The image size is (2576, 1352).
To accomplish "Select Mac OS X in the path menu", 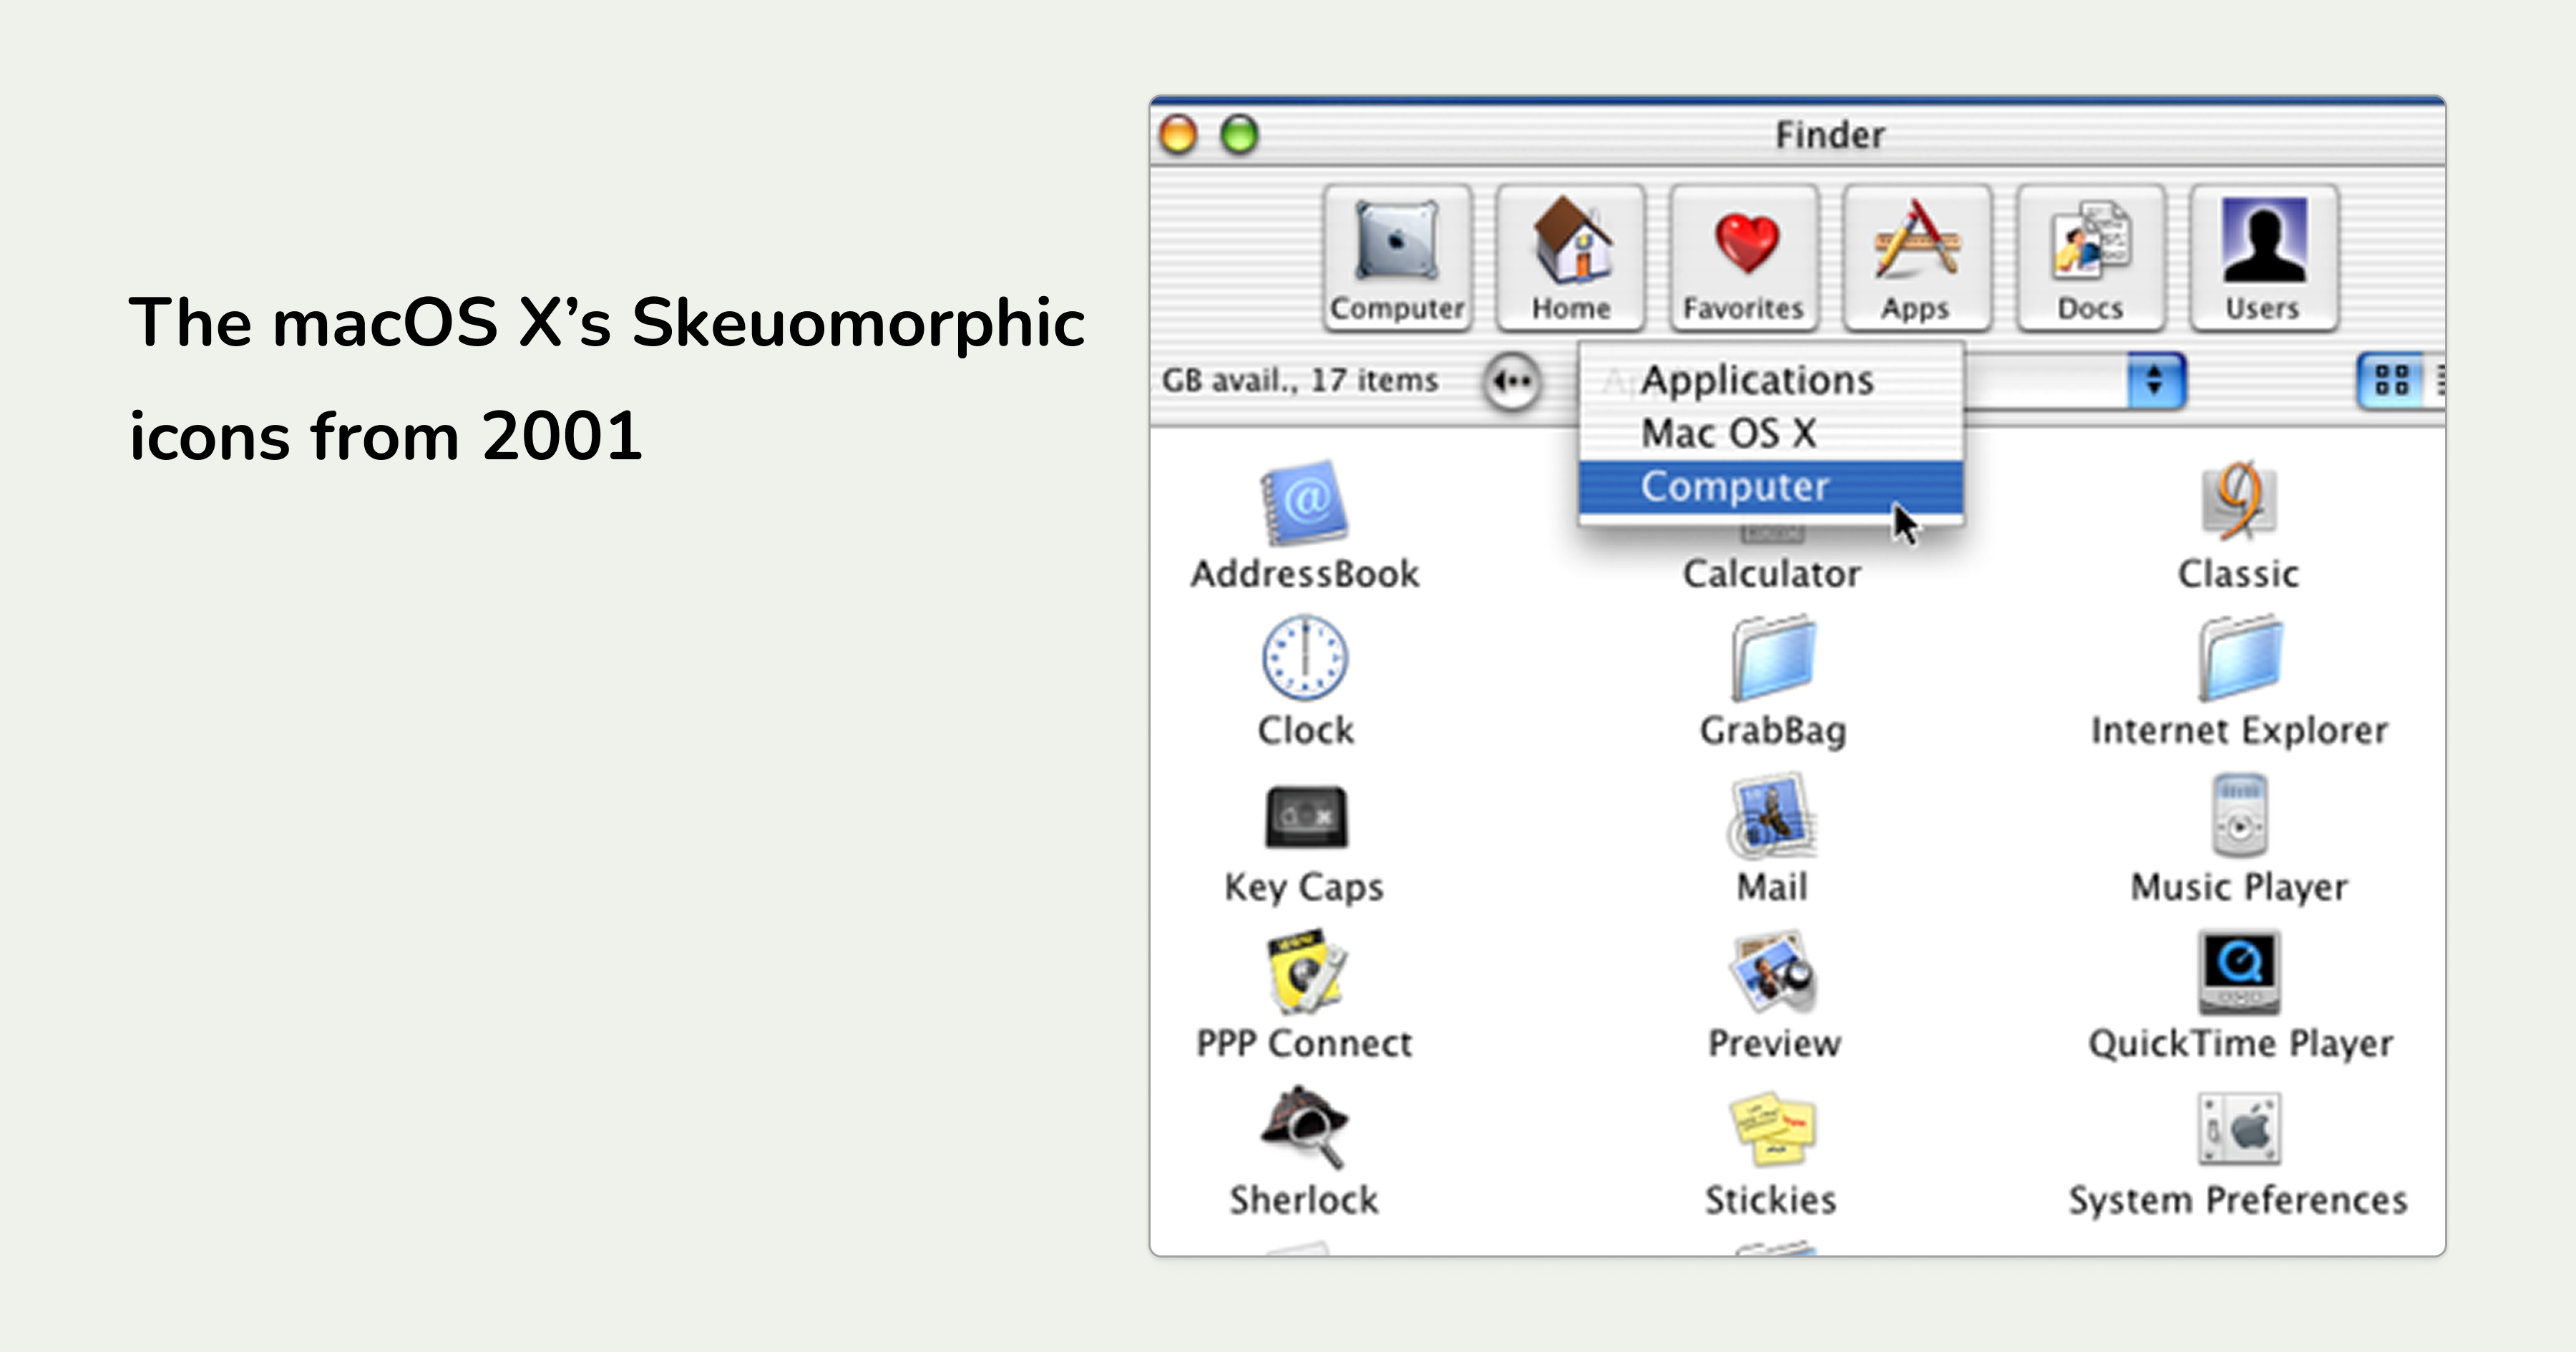I will (x=1728, y=434).
